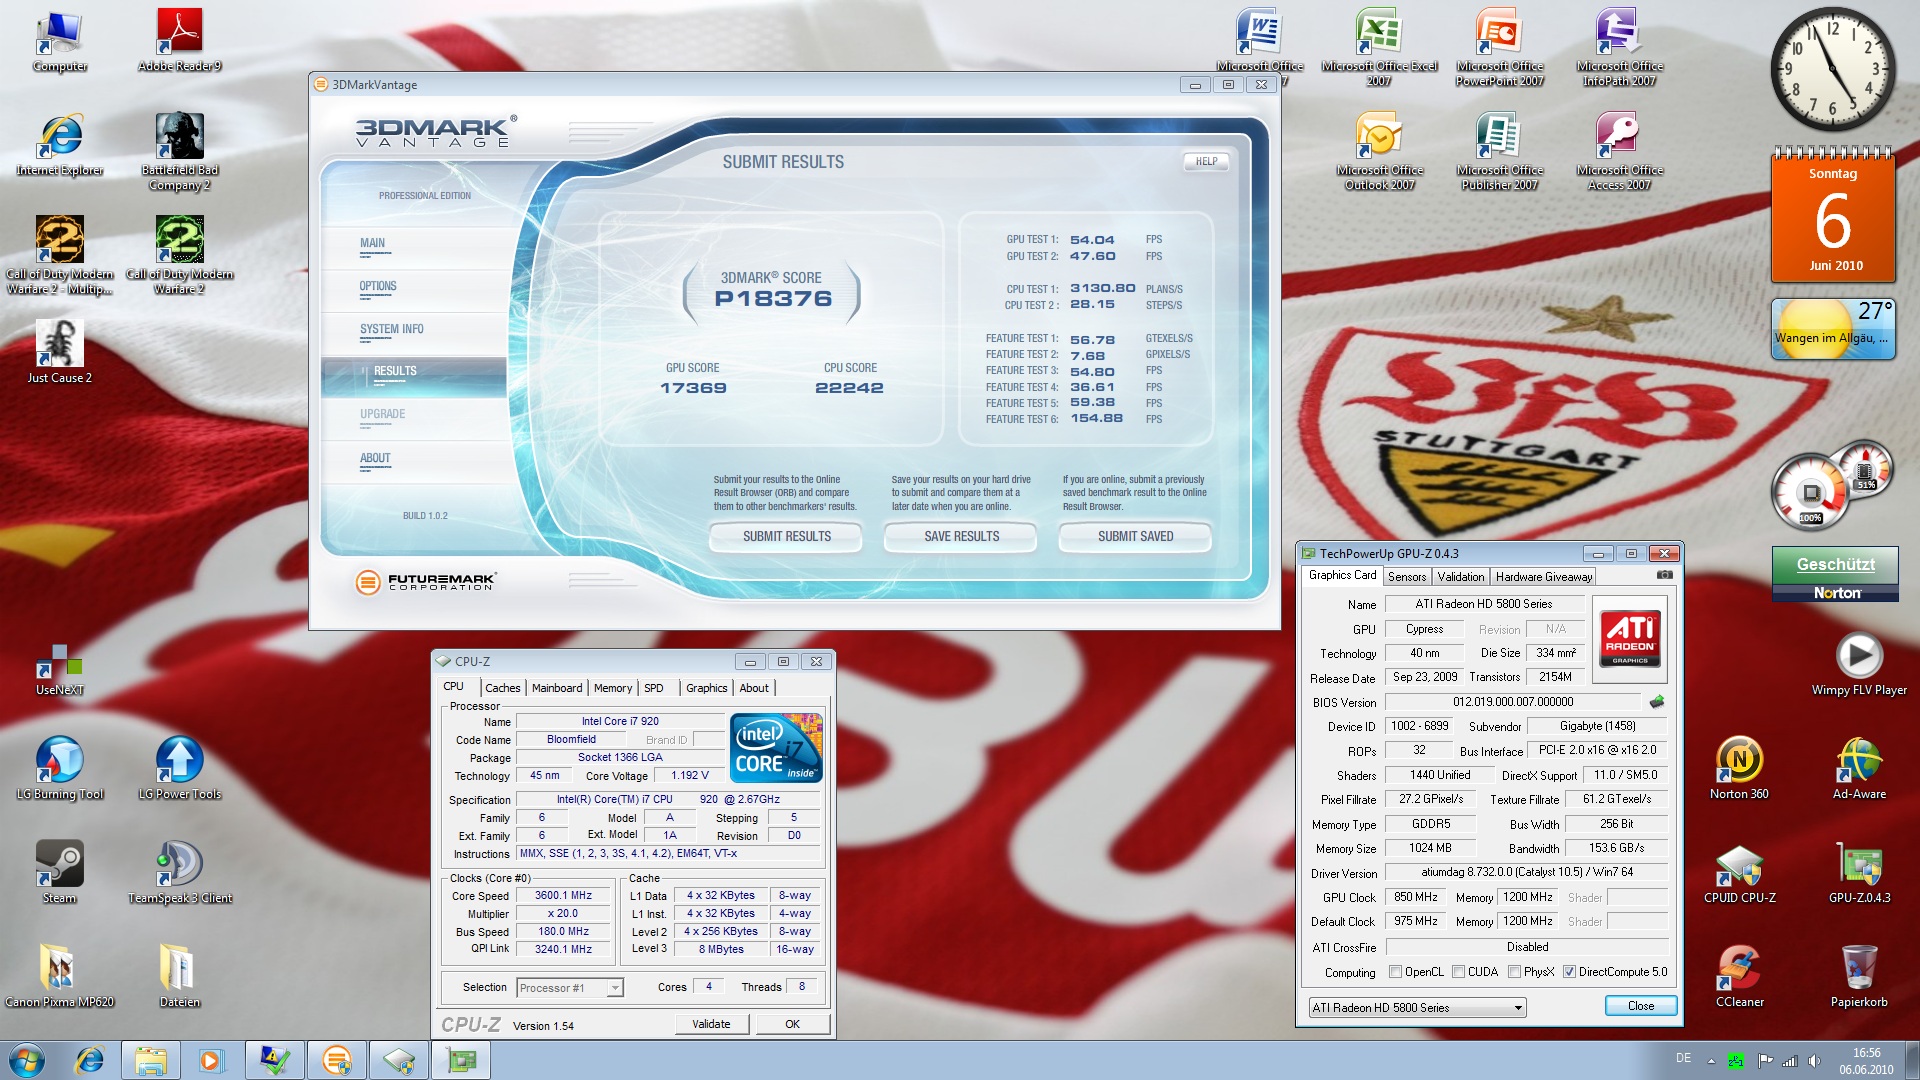The image size is (1920, 1080).
Task: Open Papierkorb recycle bin
Action: (x=1859, y=977)
